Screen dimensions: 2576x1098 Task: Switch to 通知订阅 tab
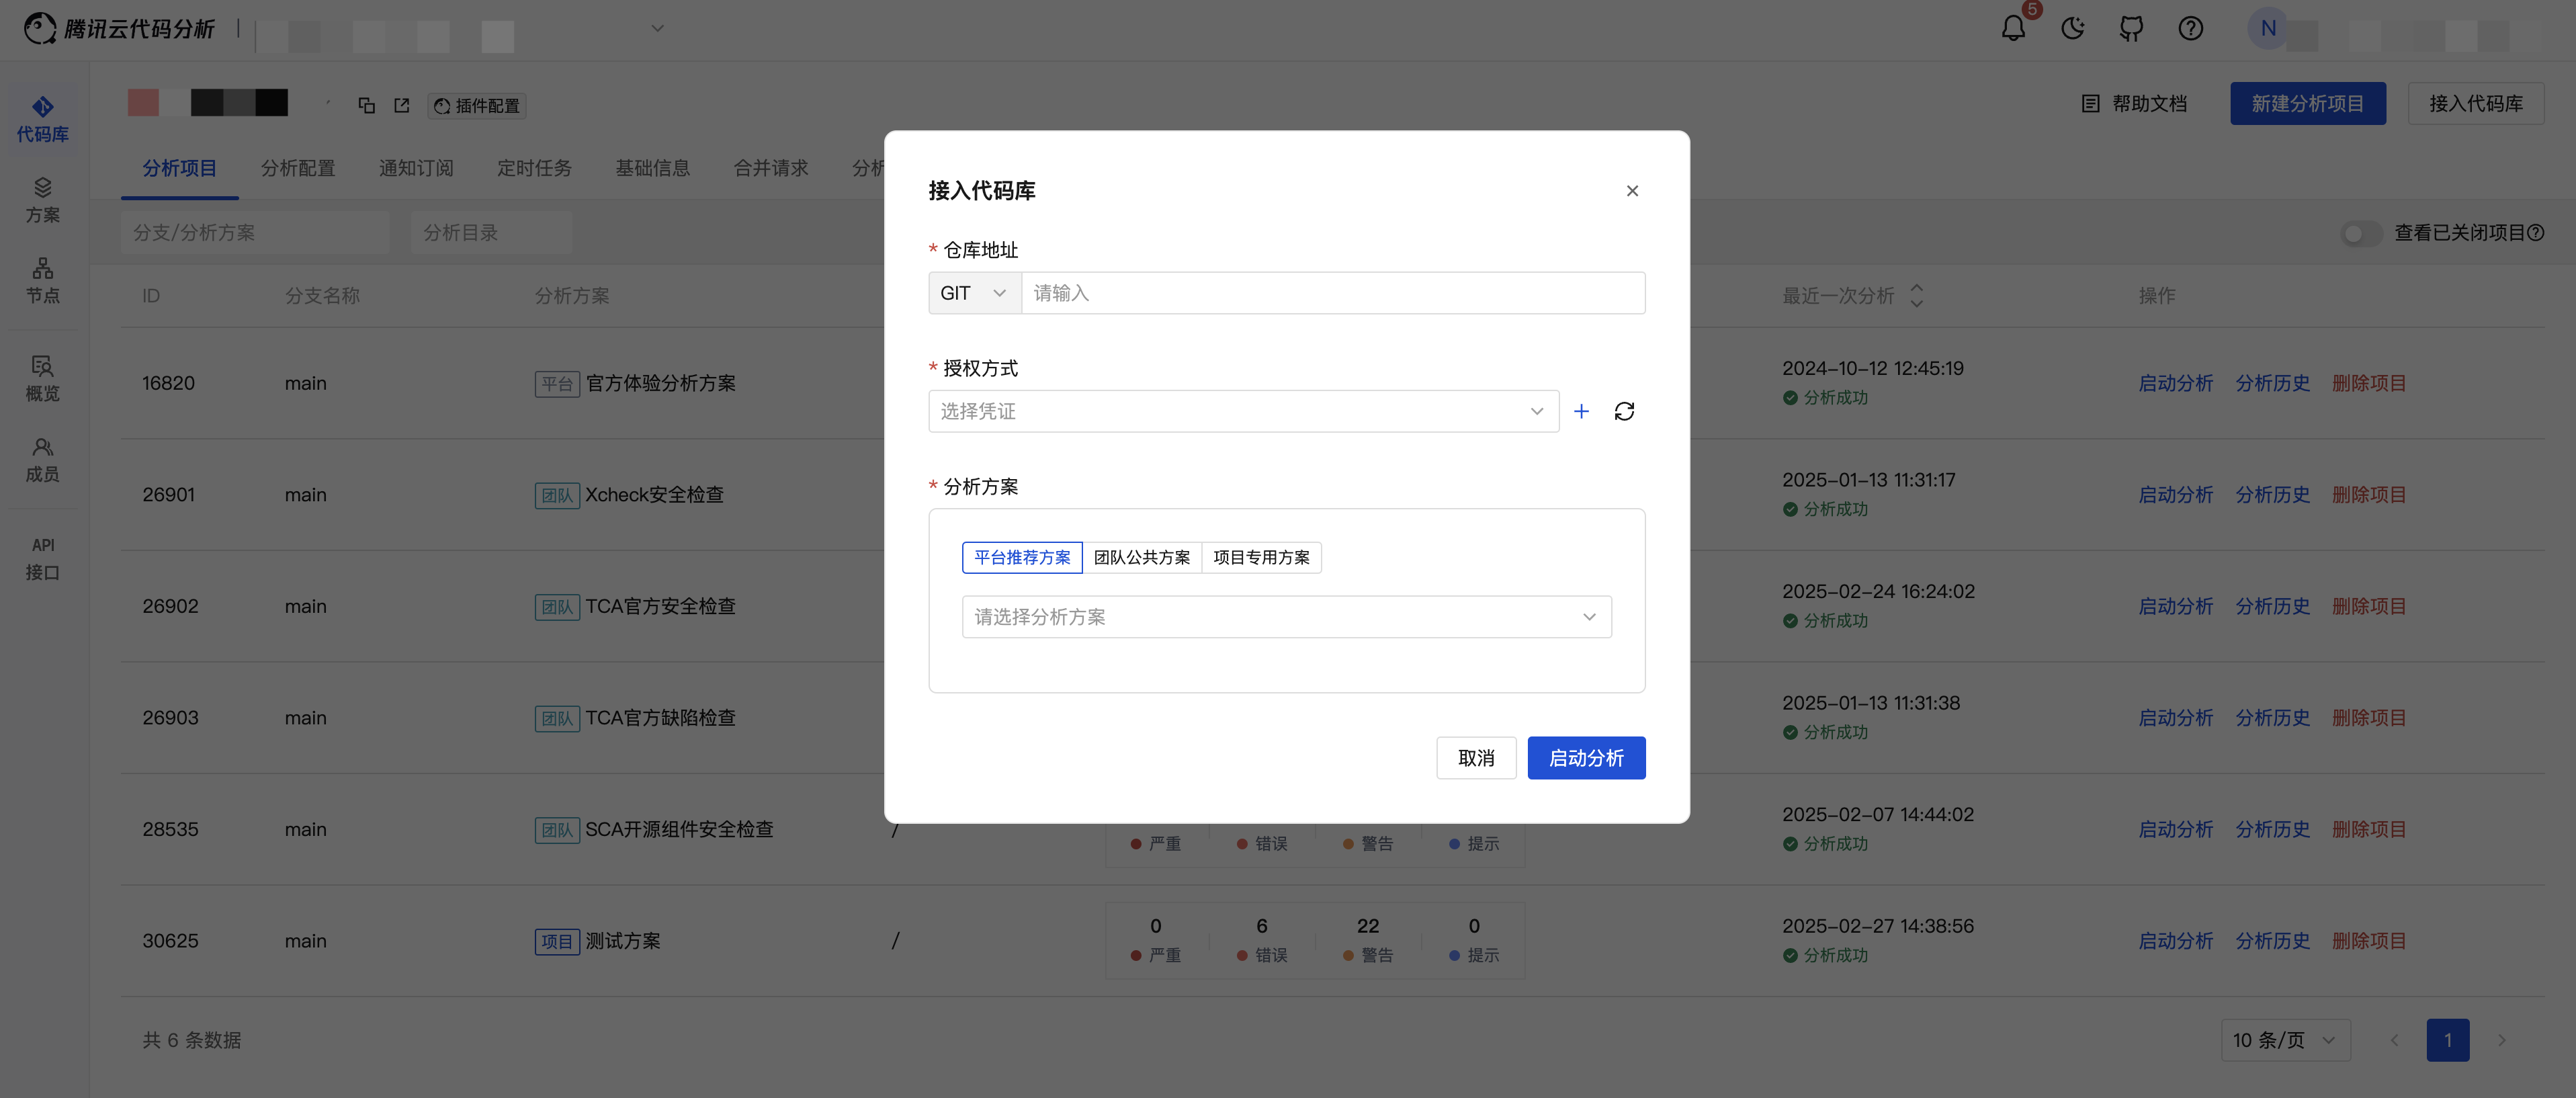[416, 168]
